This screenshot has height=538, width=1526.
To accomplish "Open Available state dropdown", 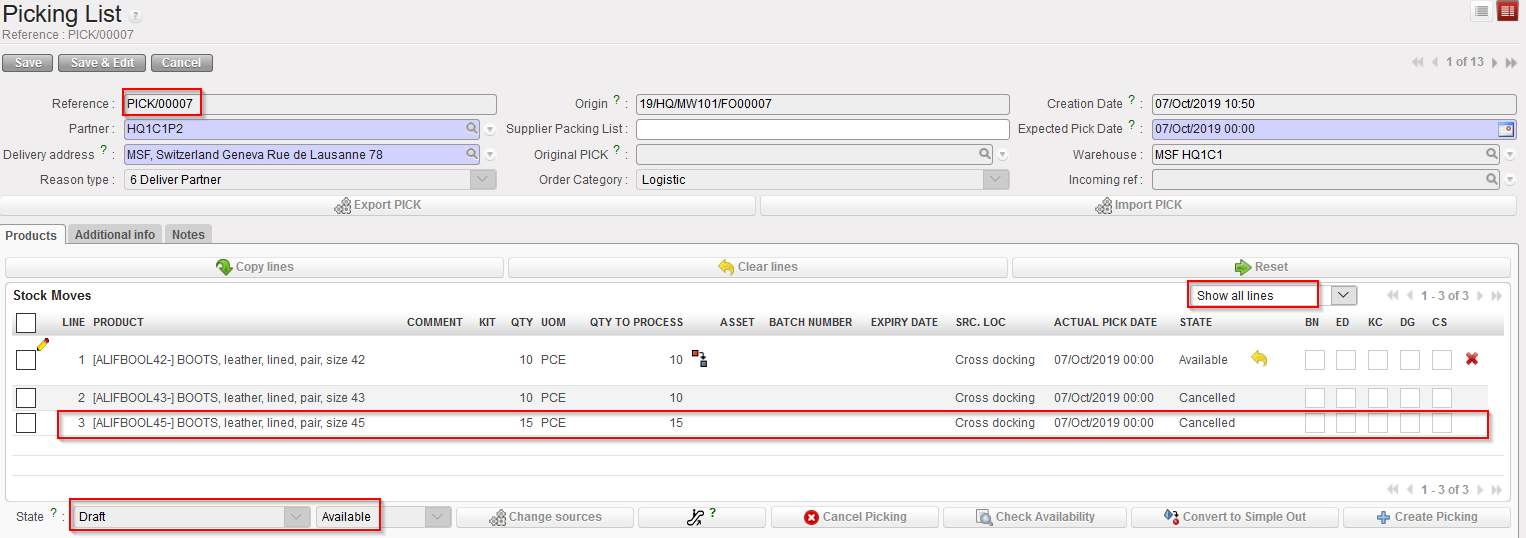I will coord(436,517).
